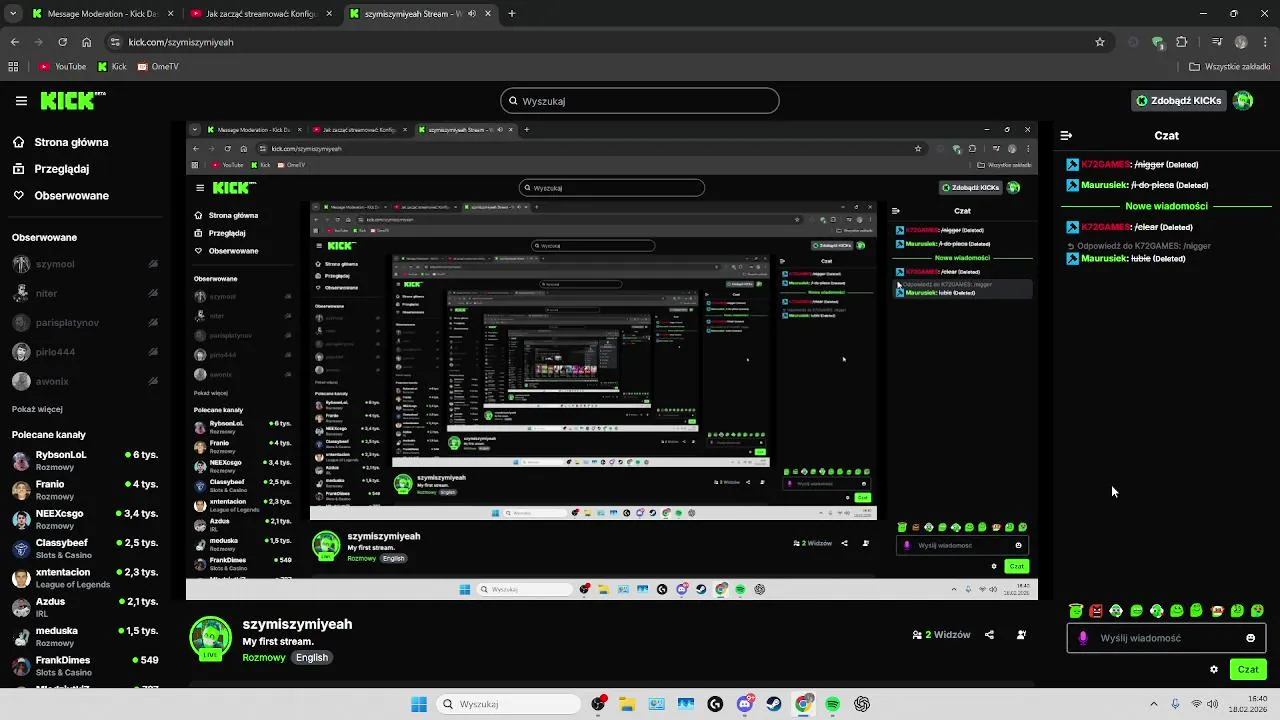Open the Rozmowy category link
1280x720 pixels.
pyautogui.click(x=264, y=658)
